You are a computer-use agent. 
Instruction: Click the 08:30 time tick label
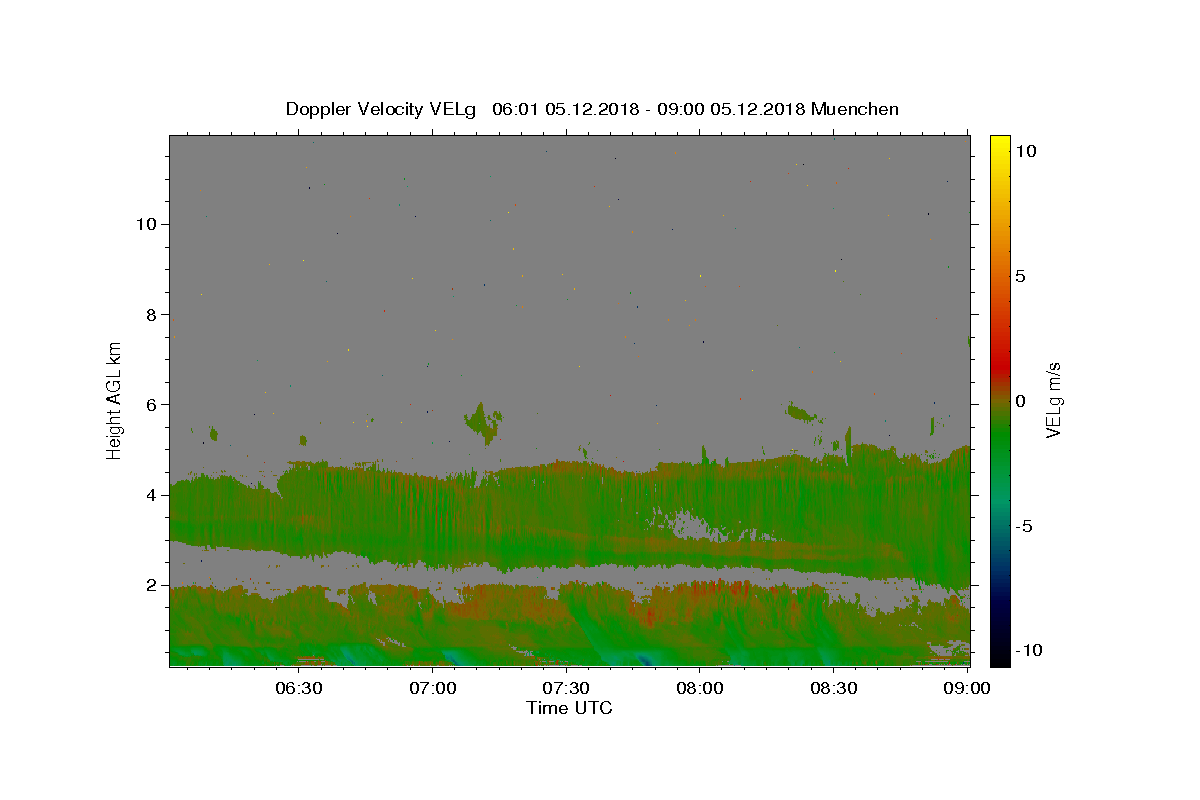click(833, 689)
